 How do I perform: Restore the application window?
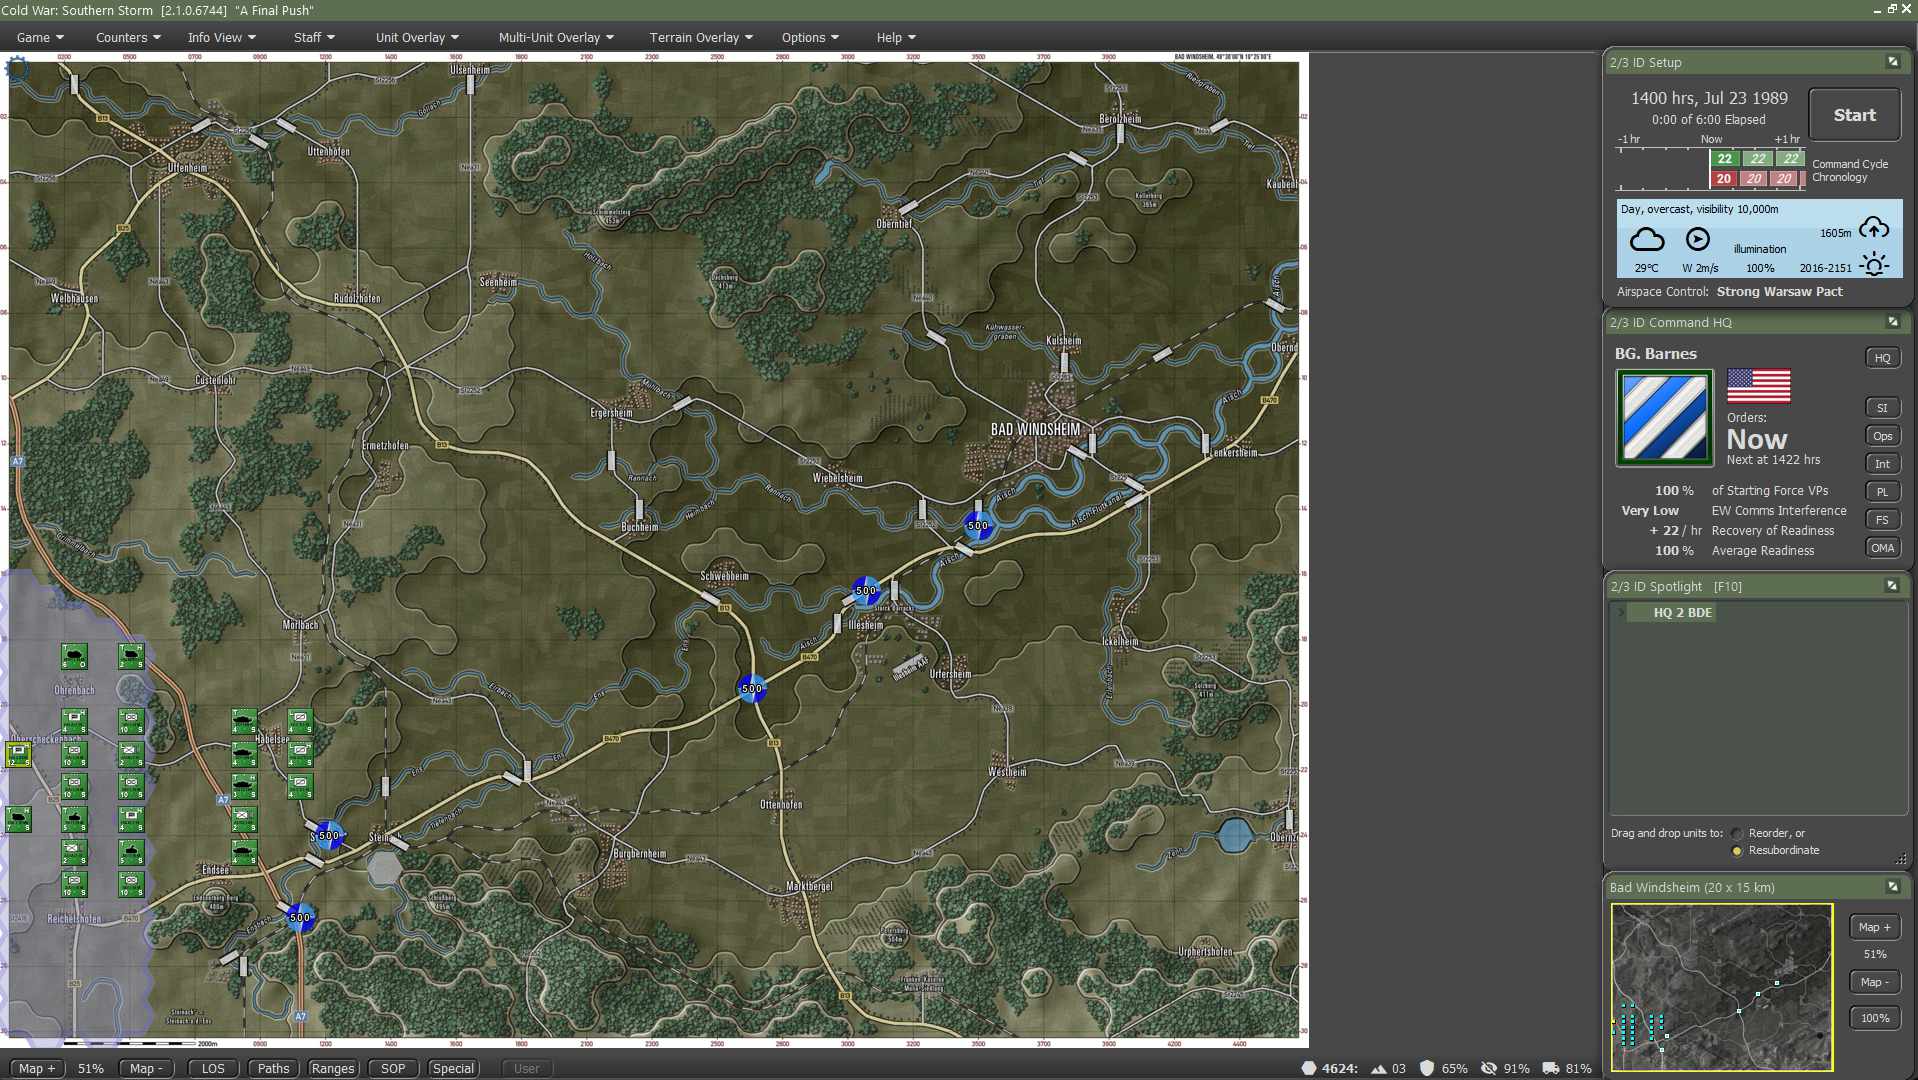[x=1892, y=9]
